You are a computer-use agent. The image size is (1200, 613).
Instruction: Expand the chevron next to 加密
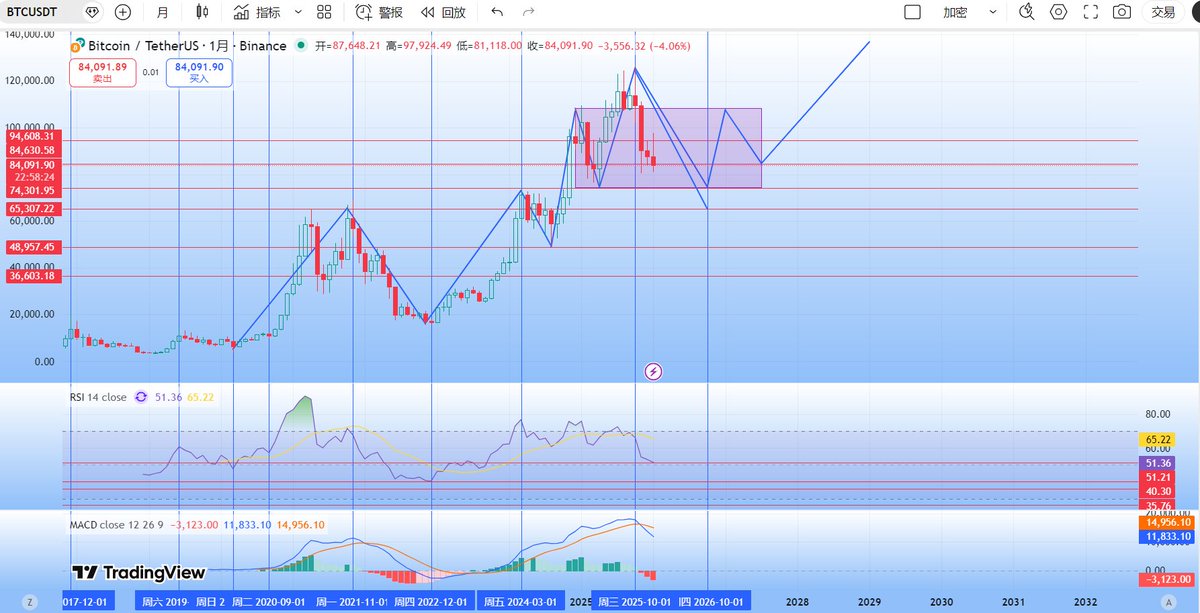[992, 12]
